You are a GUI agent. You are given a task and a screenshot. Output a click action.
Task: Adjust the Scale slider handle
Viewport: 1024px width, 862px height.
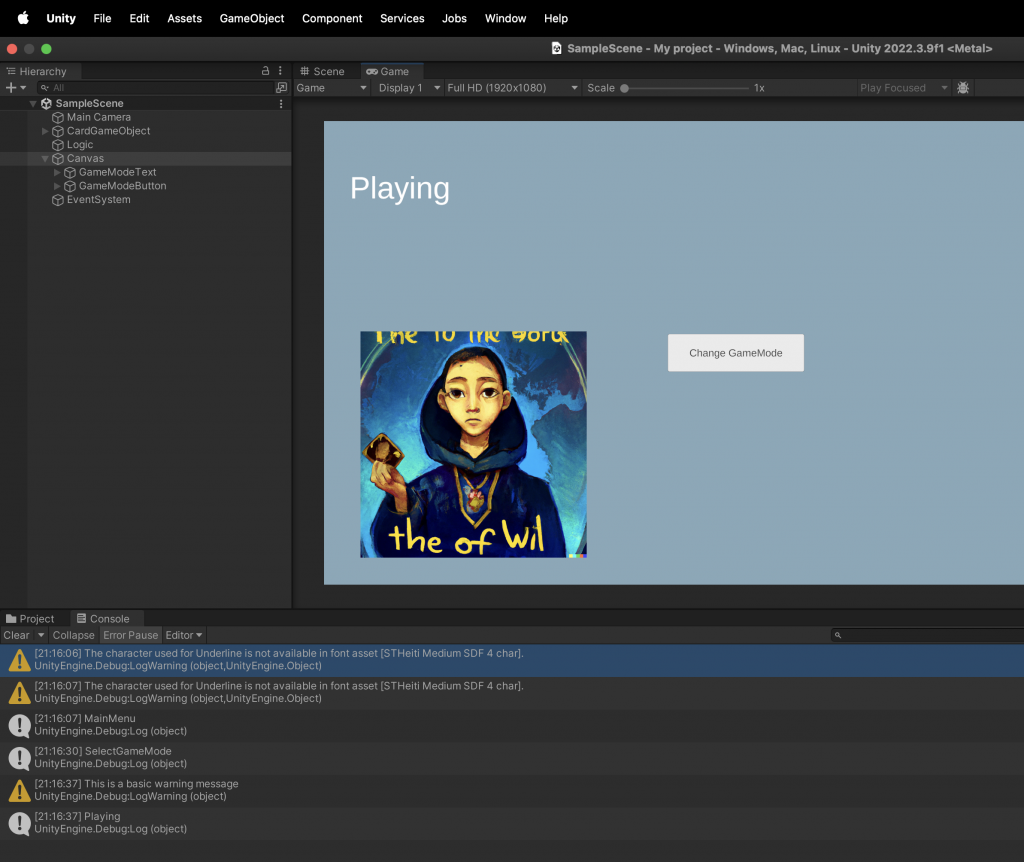[x=624, y=88]
